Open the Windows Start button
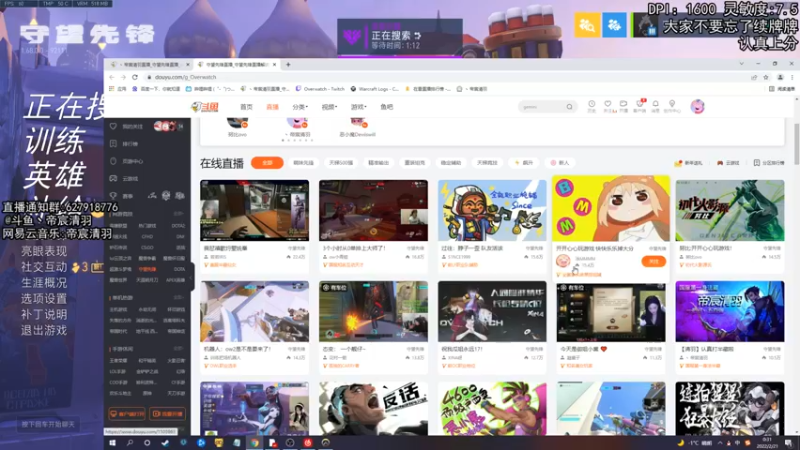The width and height of the screenshot is (800, 450). [112, 443]
